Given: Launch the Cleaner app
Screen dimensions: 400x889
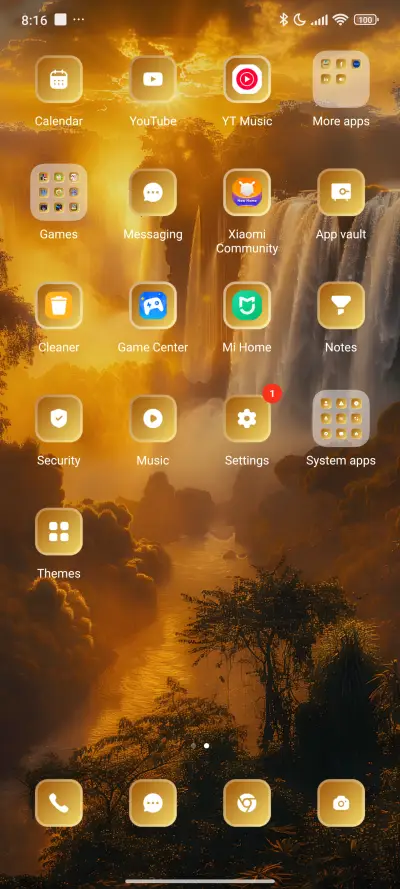Looking at the screenshot, I should [58, 306].
